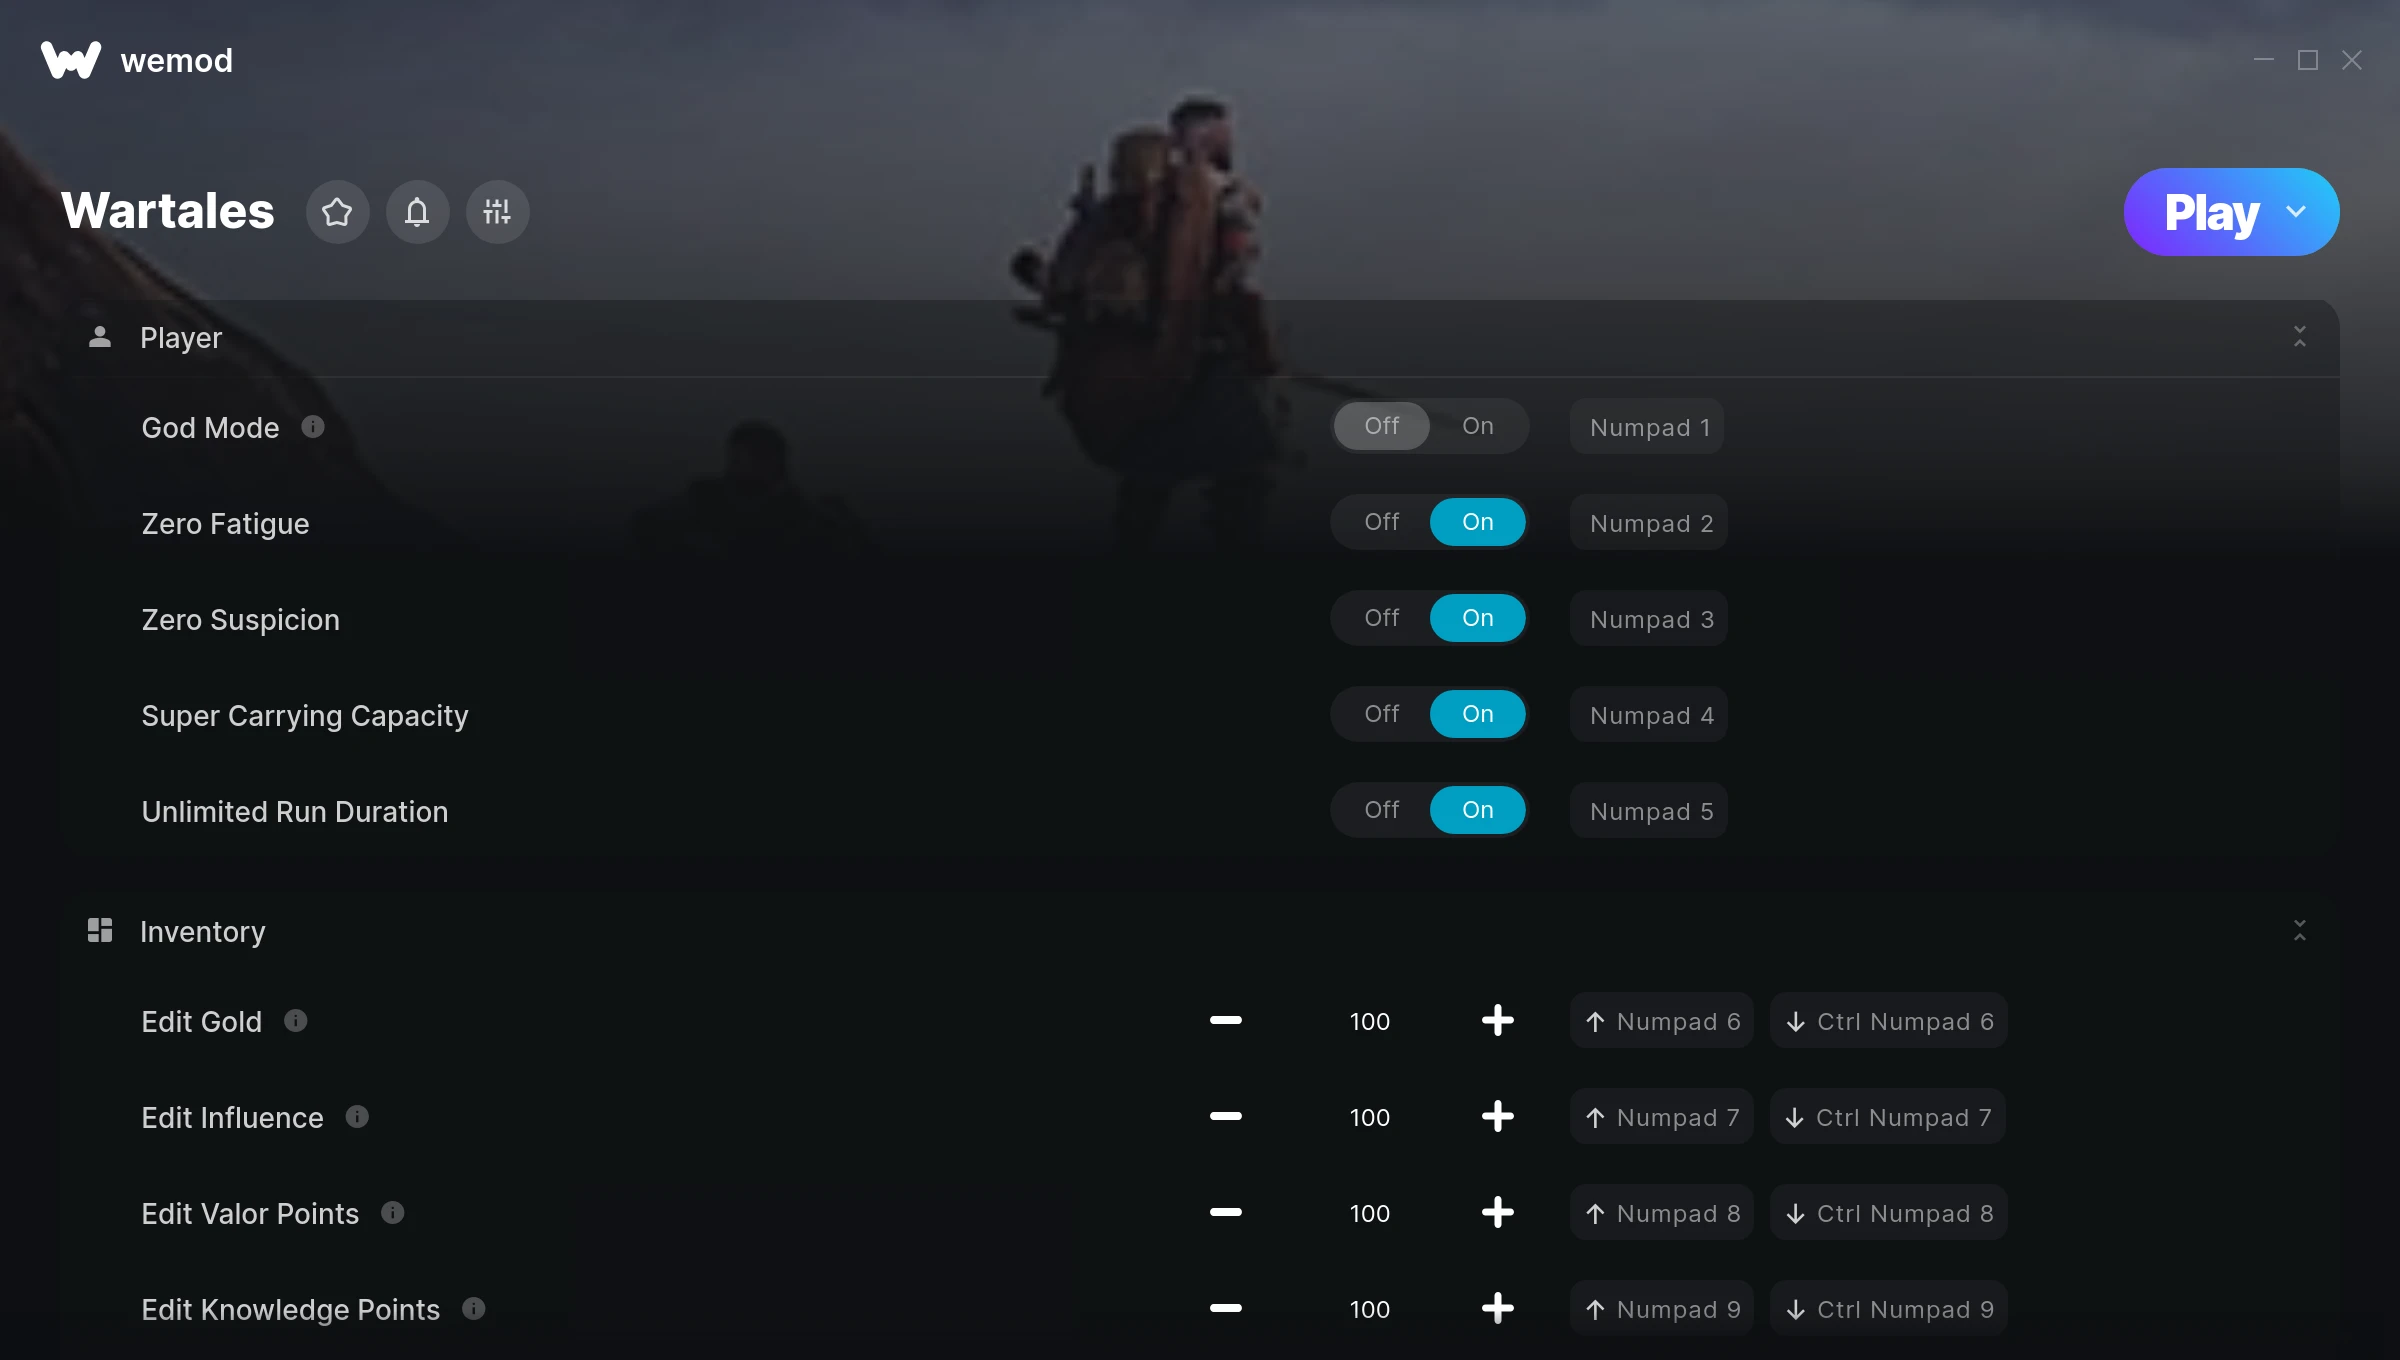Open notifications bell icon for Wartales
2400x1360 pixels.
point(417,212)
